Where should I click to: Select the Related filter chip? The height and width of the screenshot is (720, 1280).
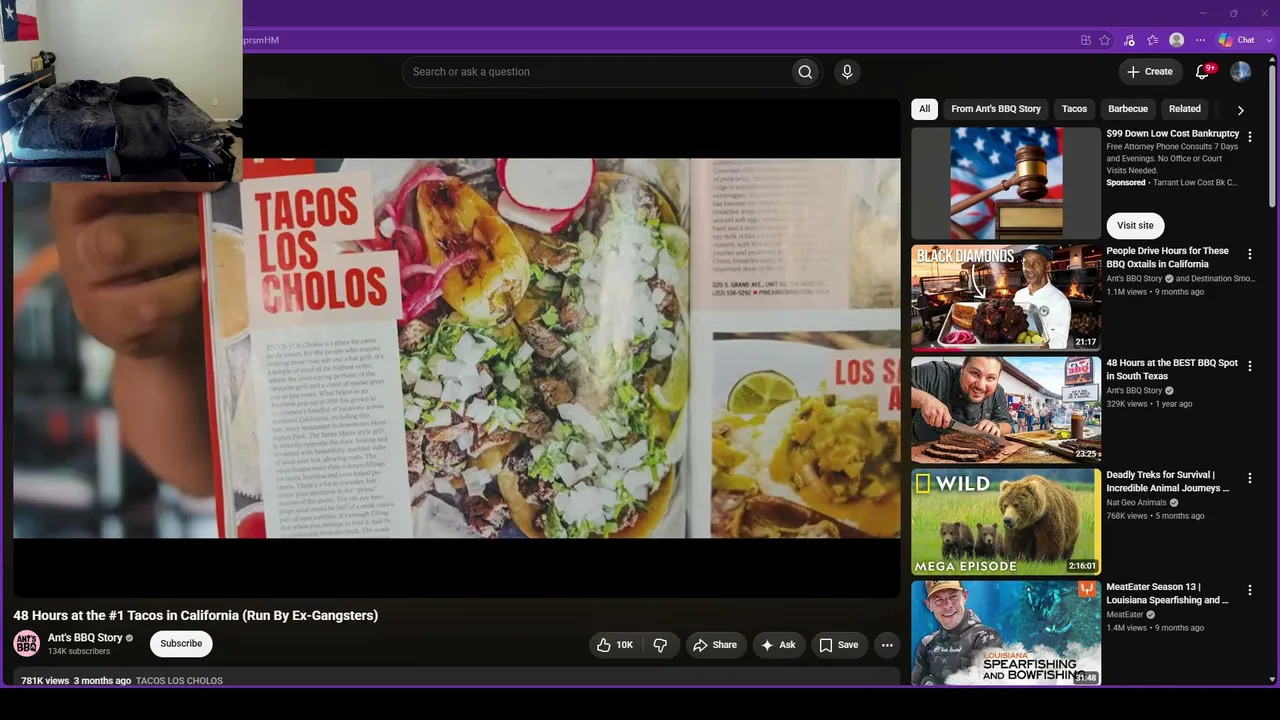tap(1185, 109)
